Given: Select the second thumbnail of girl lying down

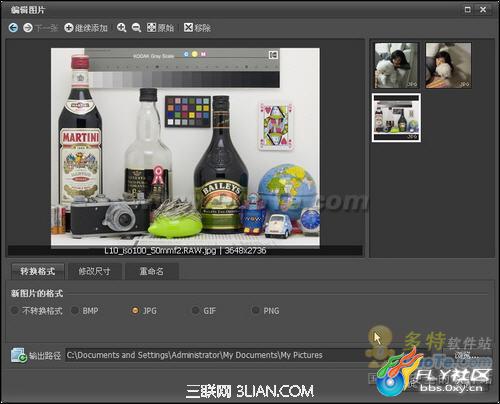Looking at the screenshot, I should (x=448, y=65).
